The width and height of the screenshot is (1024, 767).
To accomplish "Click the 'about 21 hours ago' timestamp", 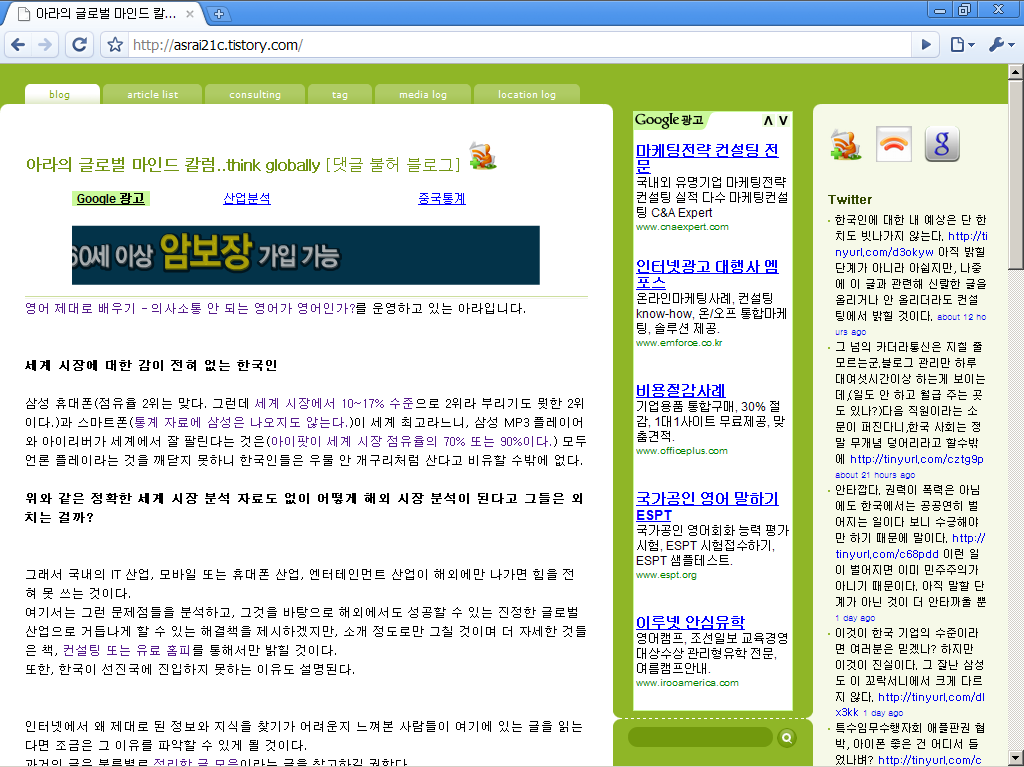I will click(x=875, y=475).
